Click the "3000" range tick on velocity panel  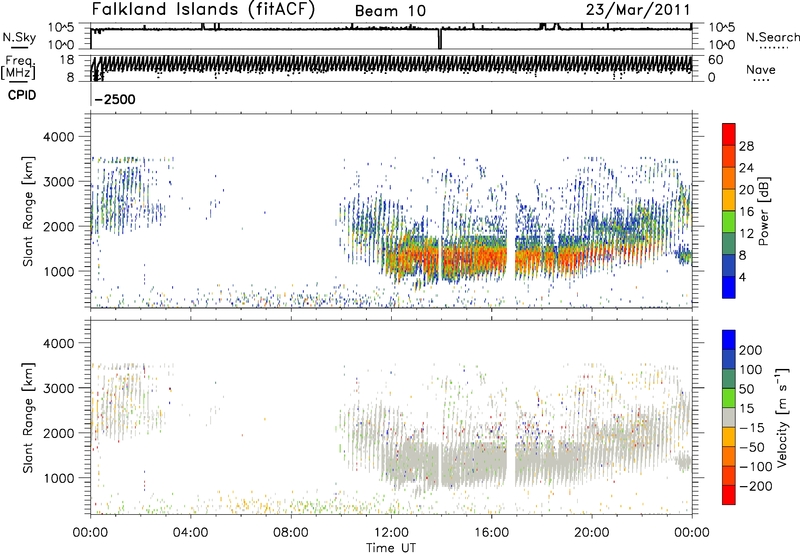coord(59,388)
